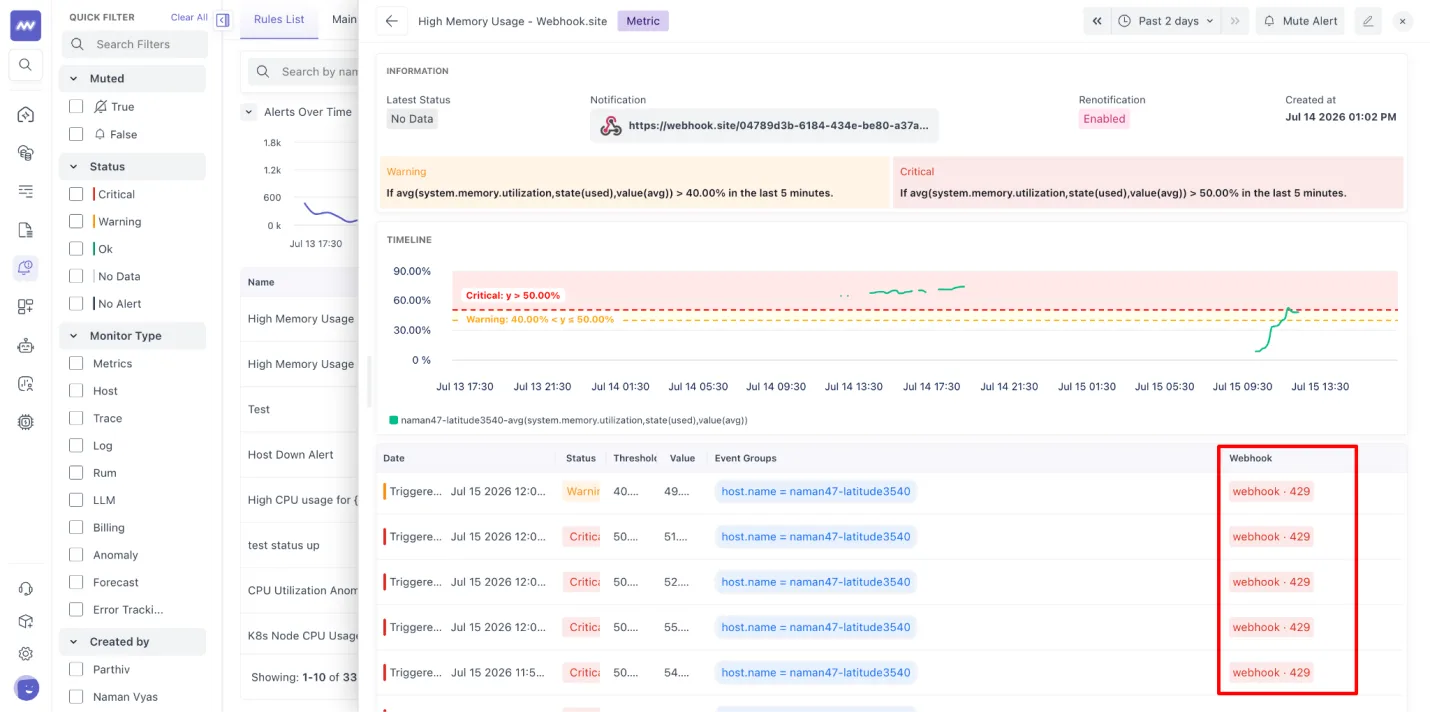Viewport: 1430px width, 712px height.
Task: Go back using the left arrow button
Action: point(392,21)
